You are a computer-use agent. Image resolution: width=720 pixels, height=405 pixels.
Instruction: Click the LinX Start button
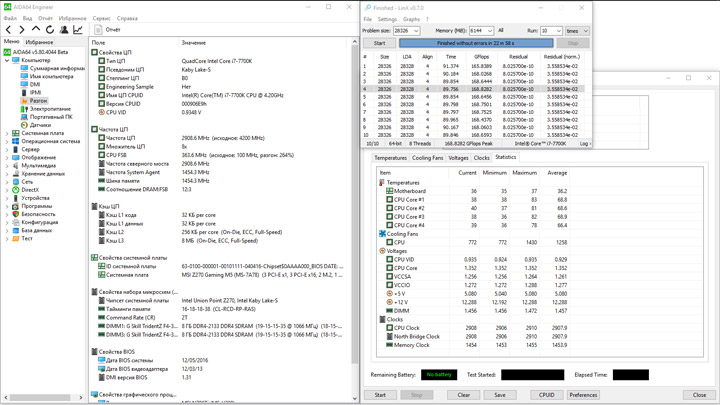coord(379,43)
